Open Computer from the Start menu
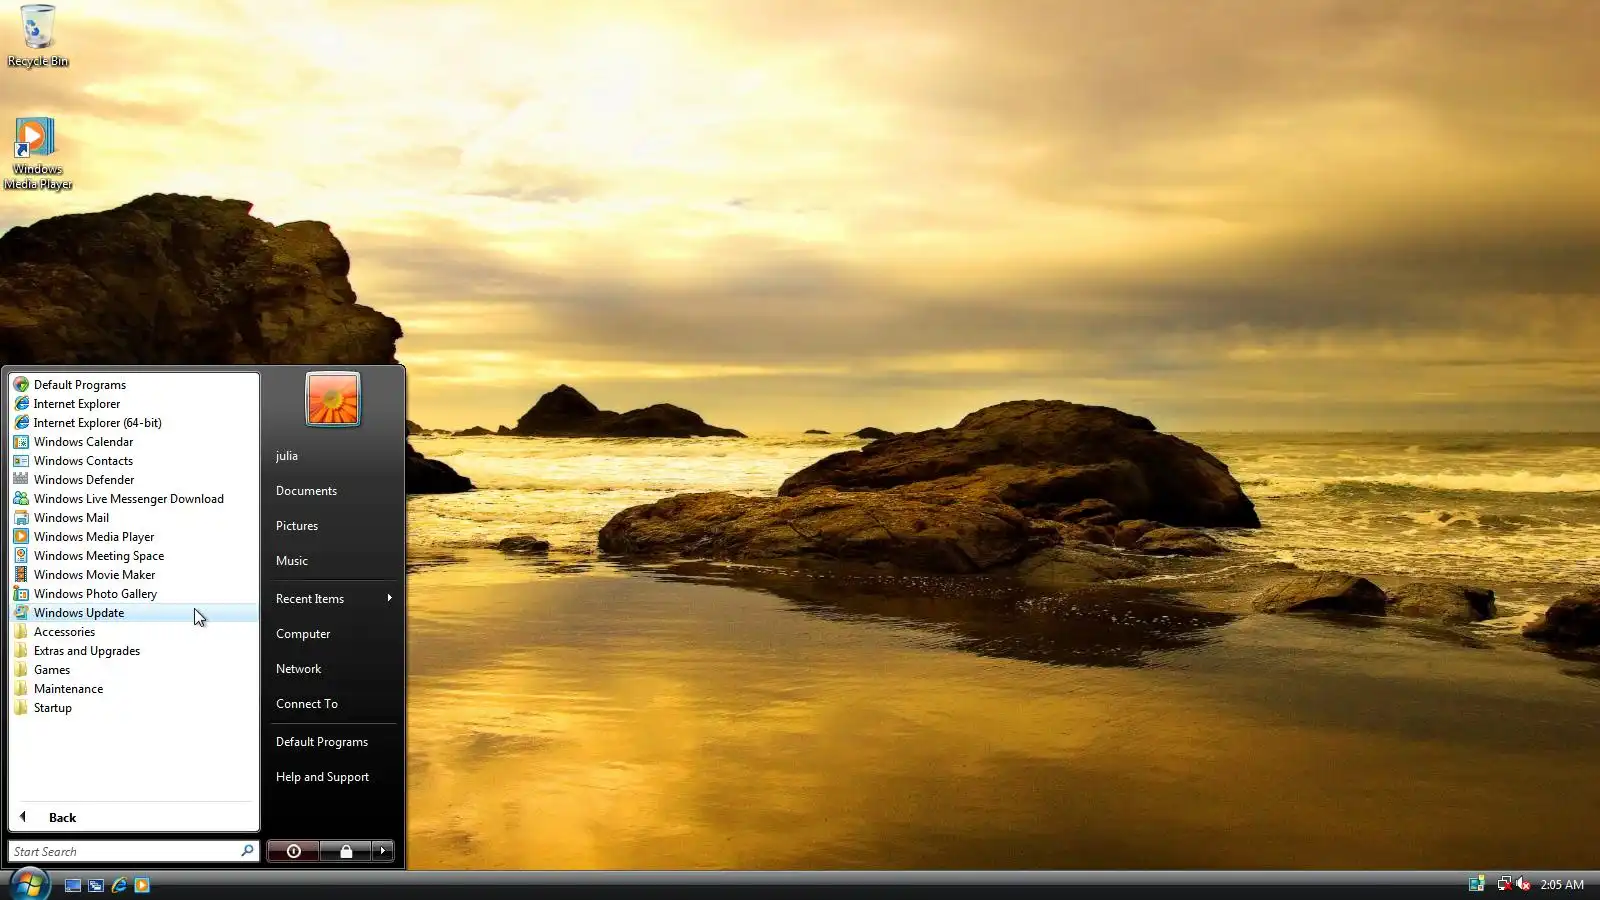Viewport: 1600px width, 900px height. click(x=333, y=634)
